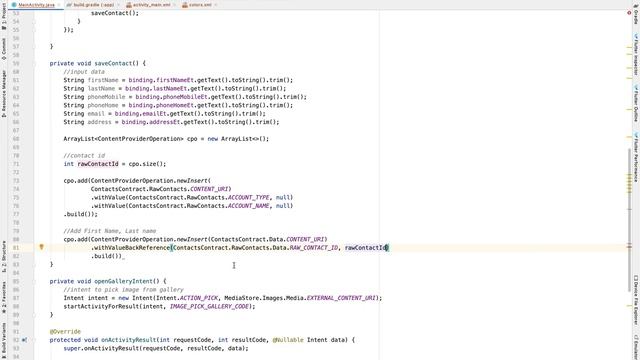Open the build.gradle (:app) tab

click(93, 5)
